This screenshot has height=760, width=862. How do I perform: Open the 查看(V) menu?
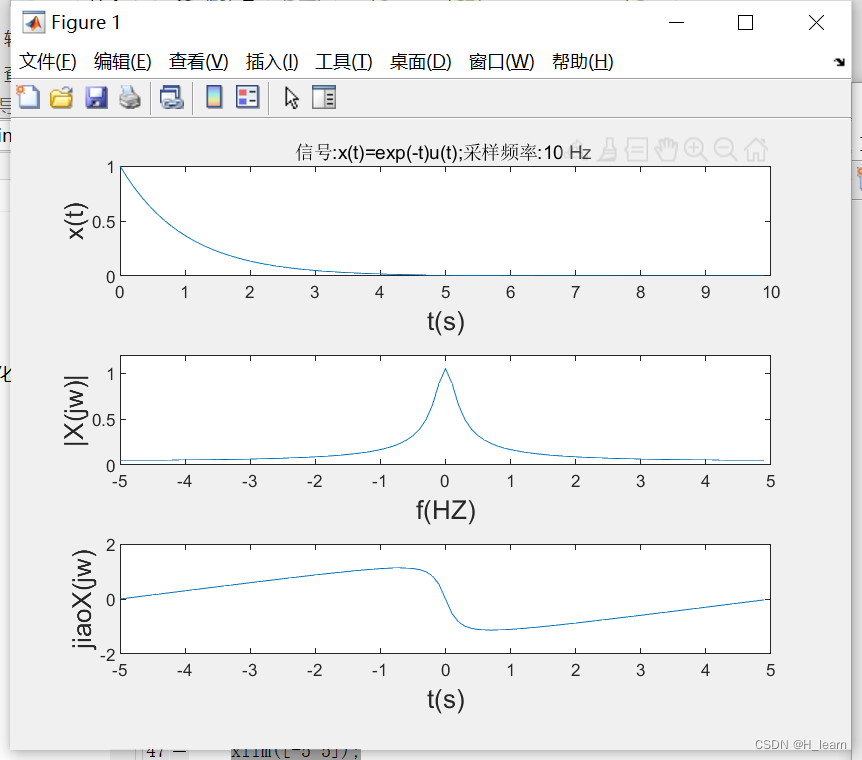pos(198,62)
